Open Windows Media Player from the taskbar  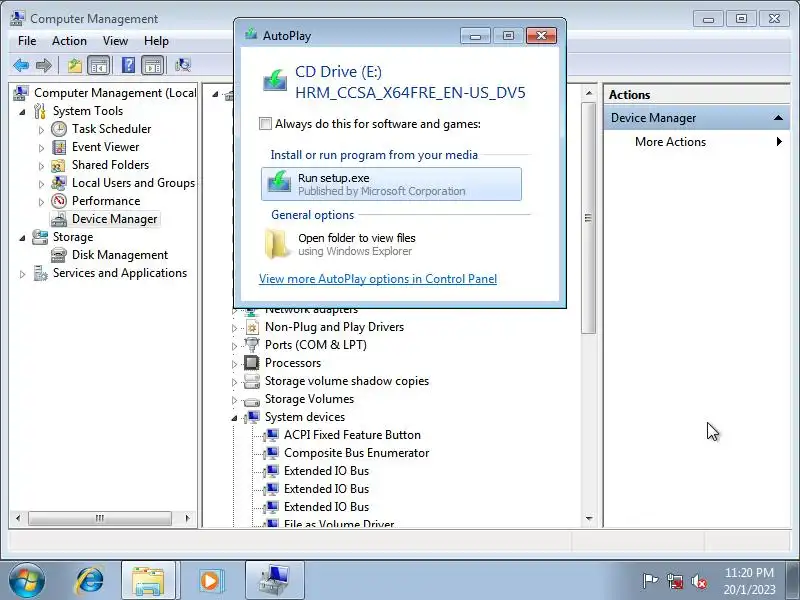(210, 580)
